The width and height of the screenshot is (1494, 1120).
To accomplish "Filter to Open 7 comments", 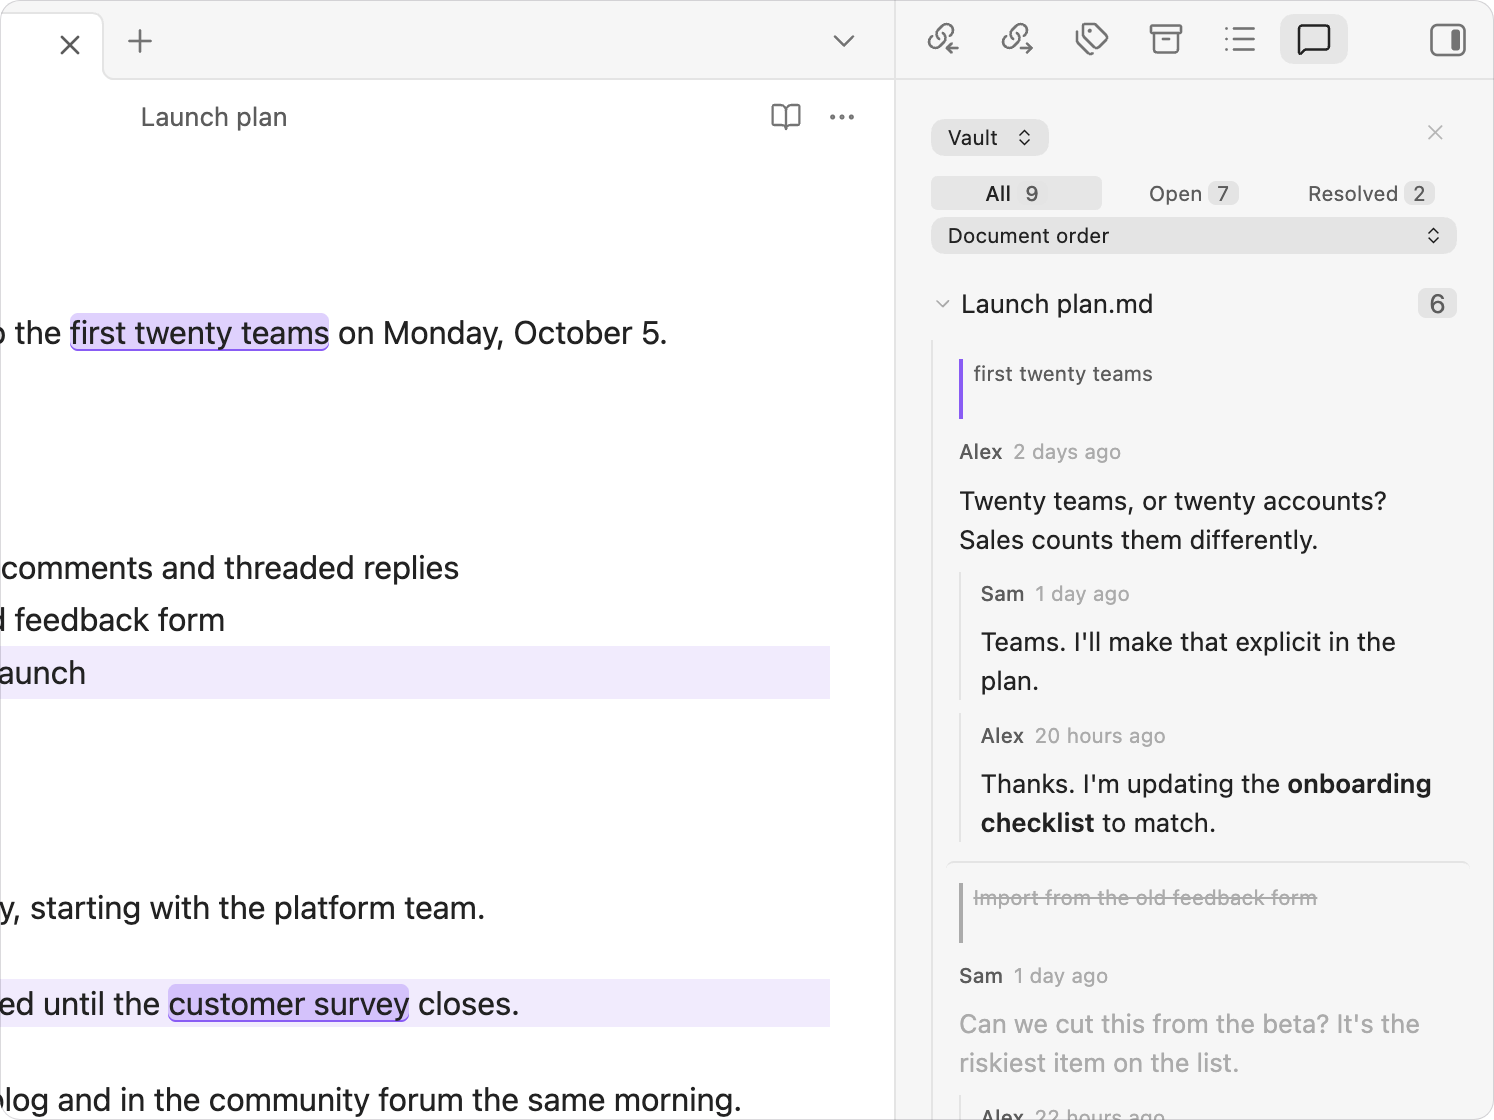I will (1193, 194).
